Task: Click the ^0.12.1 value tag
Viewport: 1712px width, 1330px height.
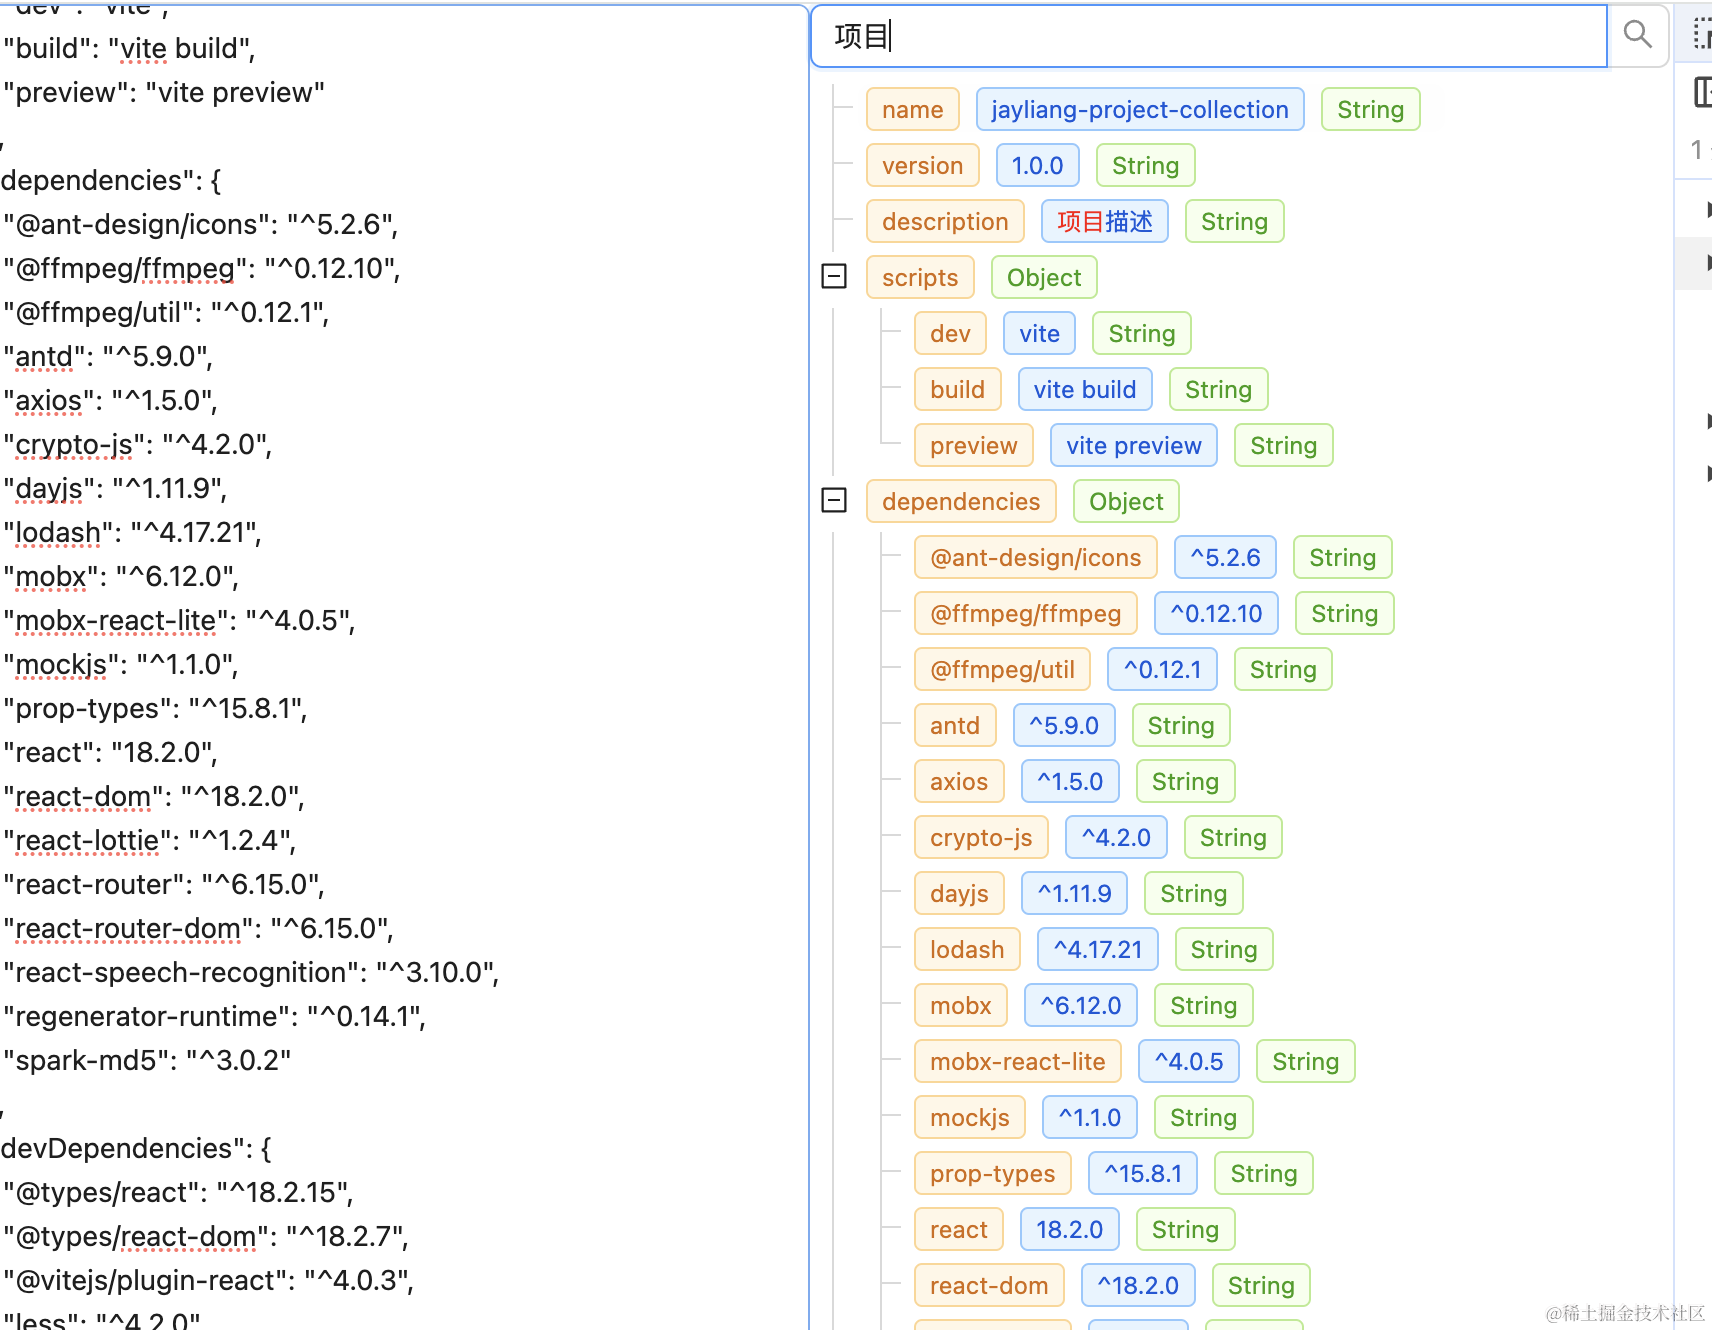Action: pyautogui.click(x=1162, y=670)
